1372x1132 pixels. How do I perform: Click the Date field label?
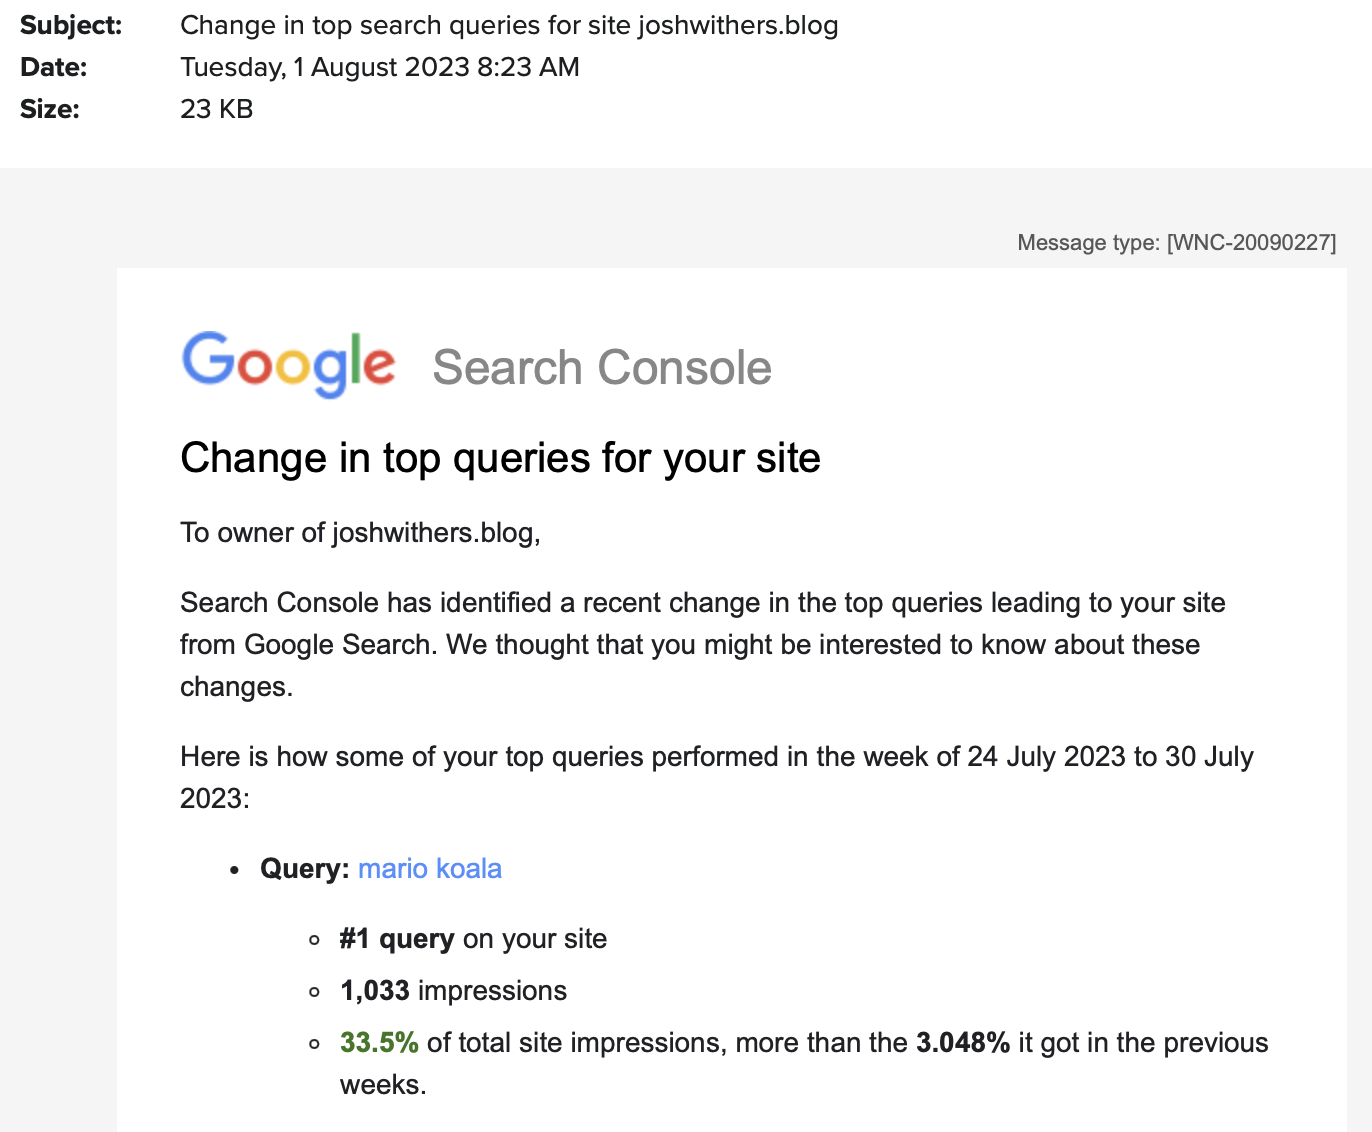(x=54, y=67)
